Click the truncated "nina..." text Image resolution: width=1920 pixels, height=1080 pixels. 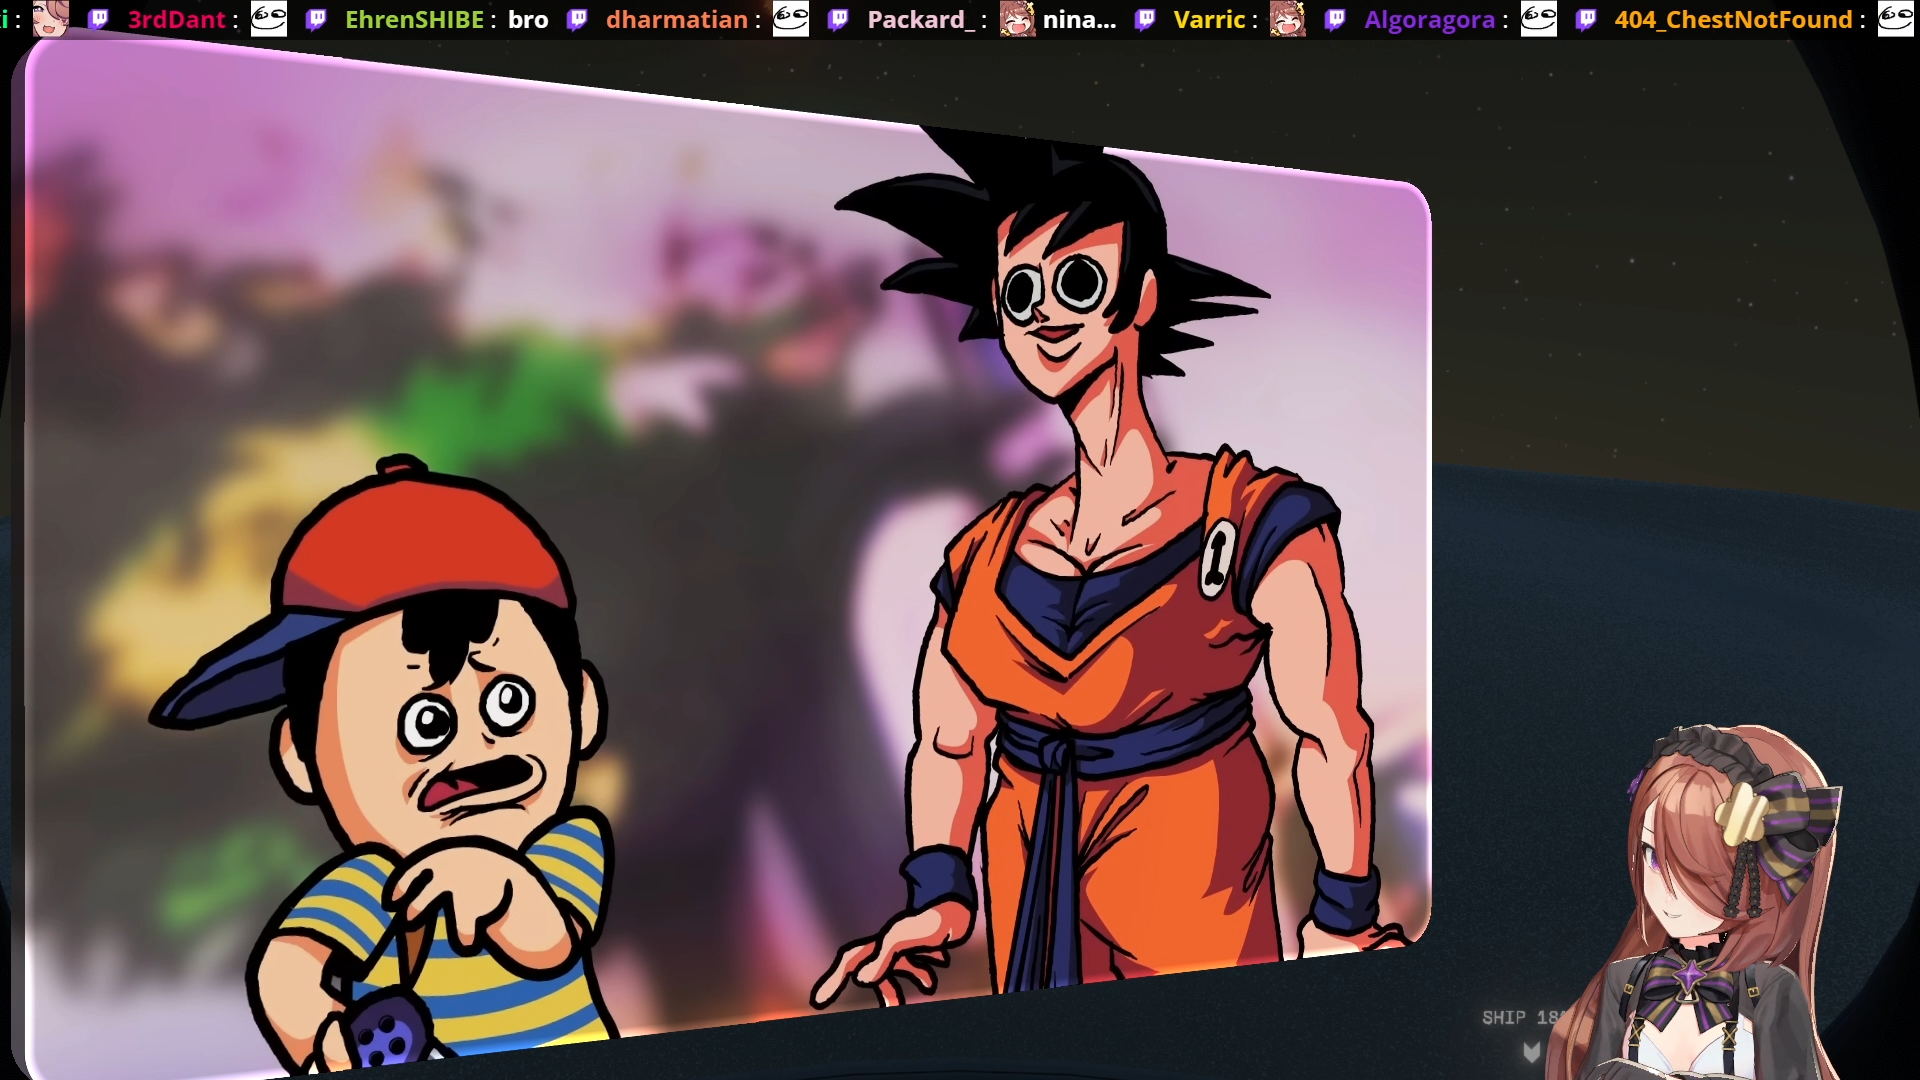1079,20
